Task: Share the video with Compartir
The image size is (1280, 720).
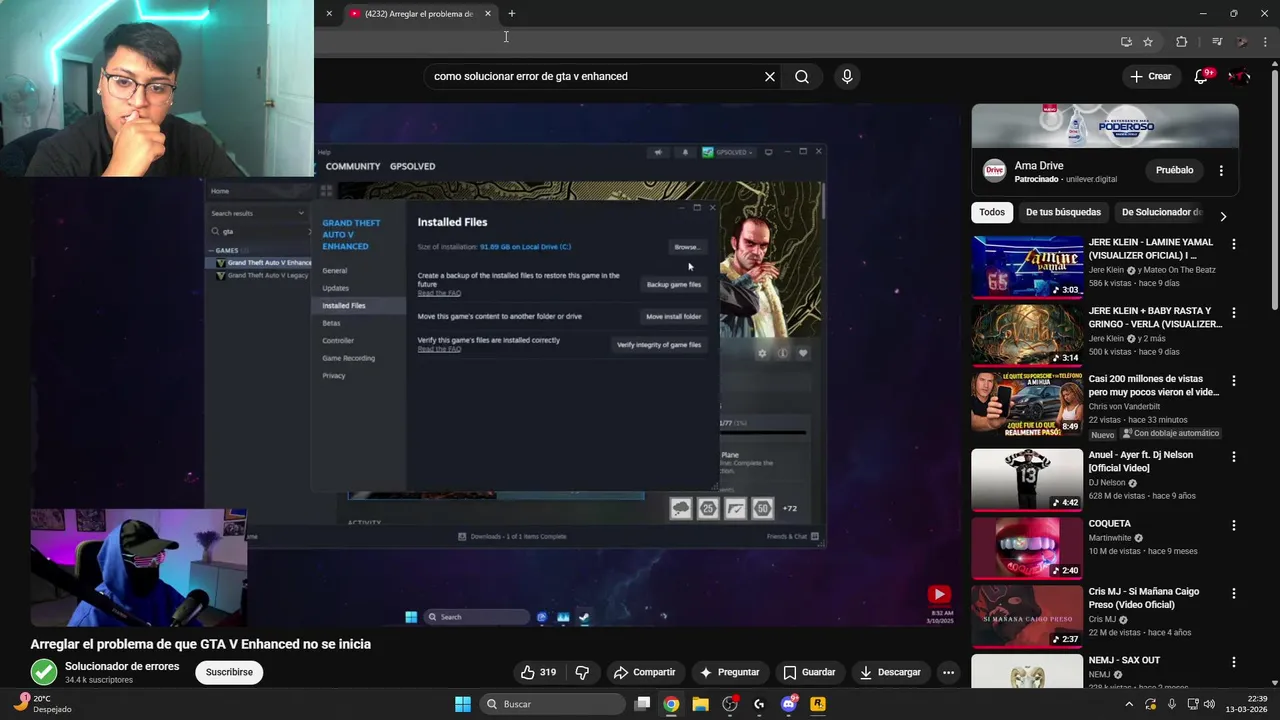Action: [645, 672]
